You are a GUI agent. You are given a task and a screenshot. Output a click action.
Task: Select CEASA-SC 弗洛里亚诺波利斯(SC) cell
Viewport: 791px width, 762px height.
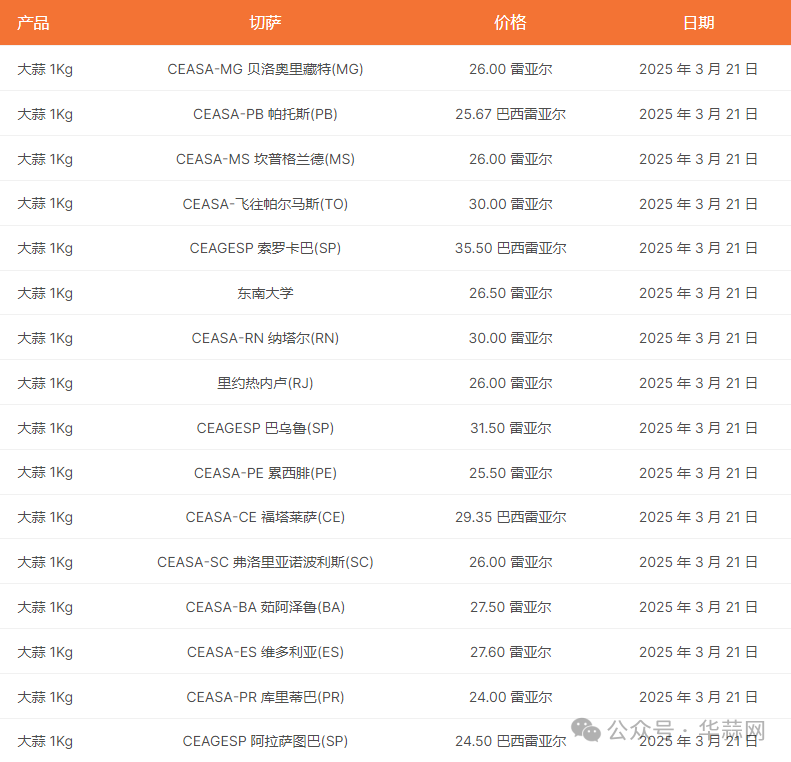265,562
